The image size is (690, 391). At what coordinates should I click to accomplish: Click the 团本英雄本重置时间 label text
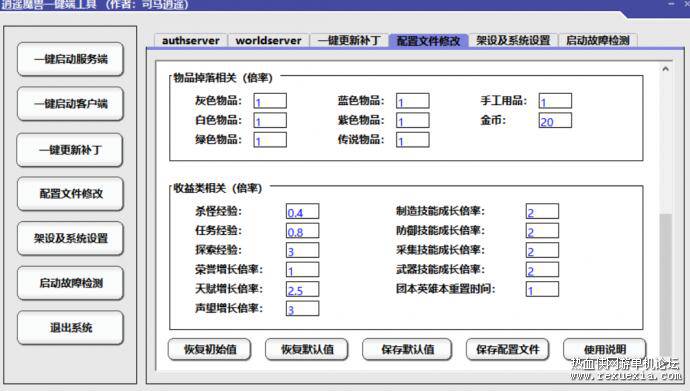pos(445,289)
